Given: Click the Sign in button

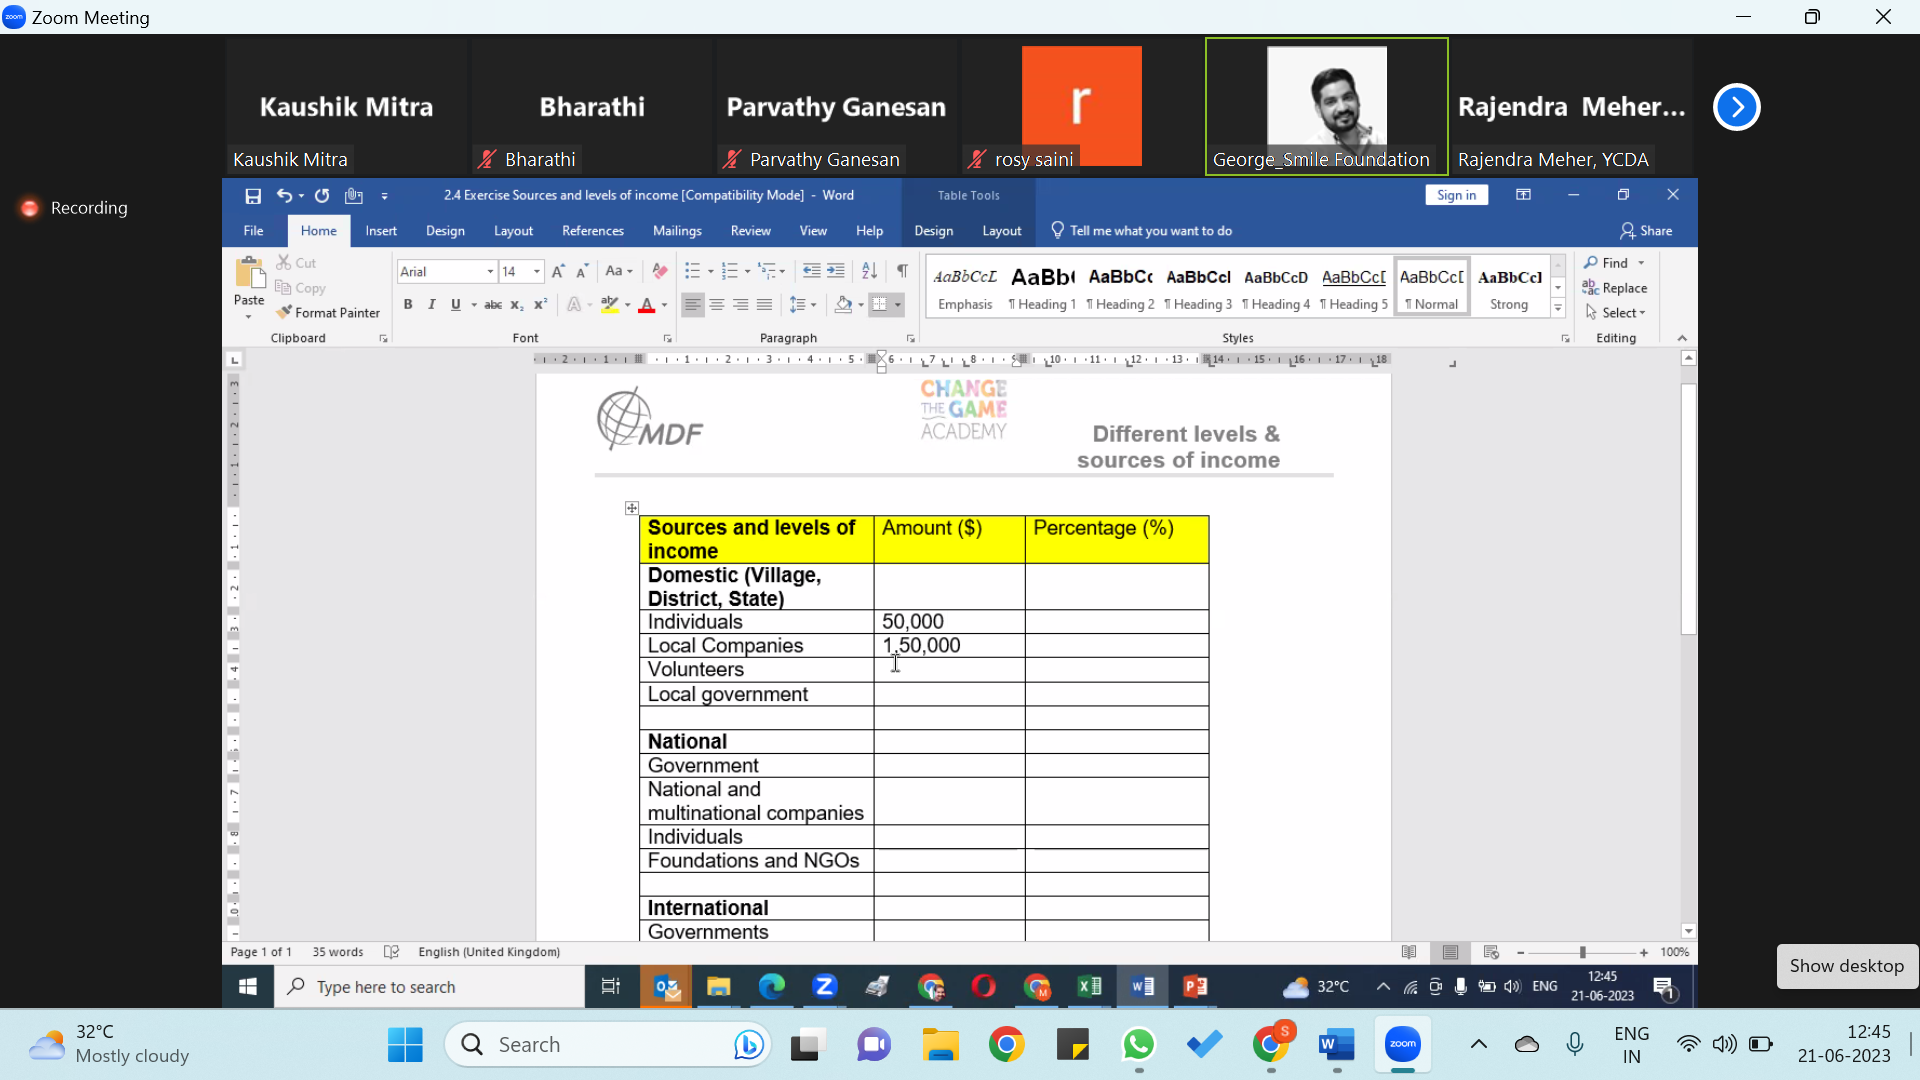Looking at the screenshot, I should click(1456, 195).
